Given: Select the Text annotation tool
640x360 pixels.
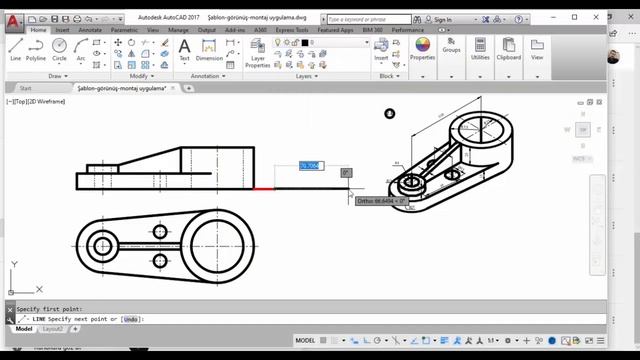Looking at the screenshot, I should point(184,49).
